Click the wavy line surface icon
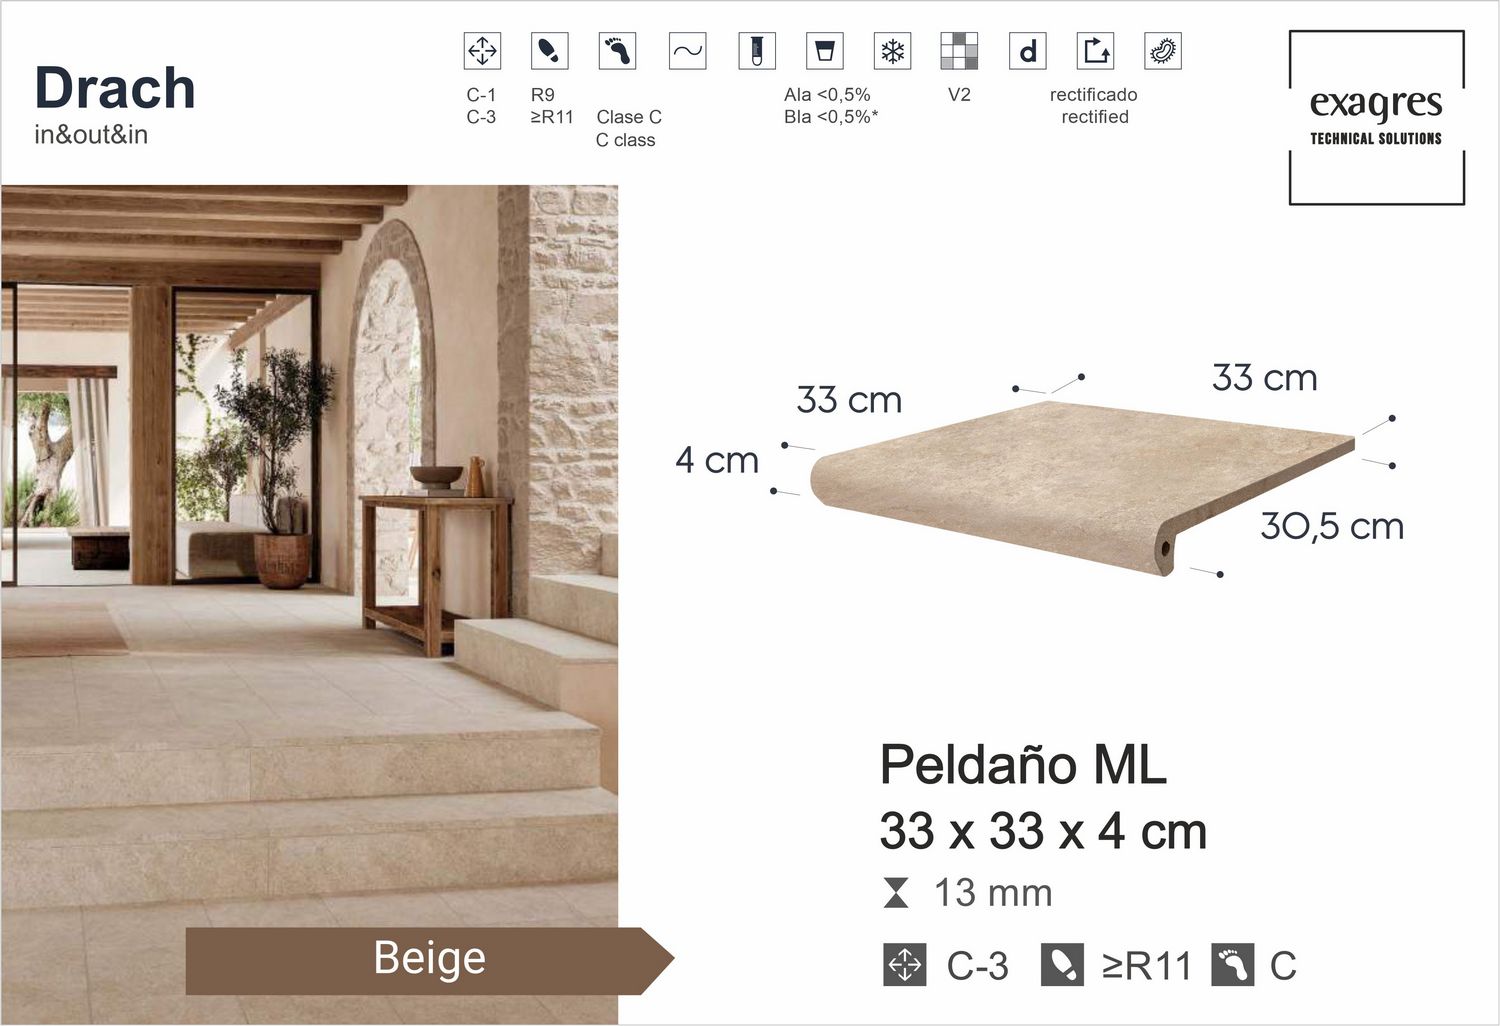 tap(687, 51)
